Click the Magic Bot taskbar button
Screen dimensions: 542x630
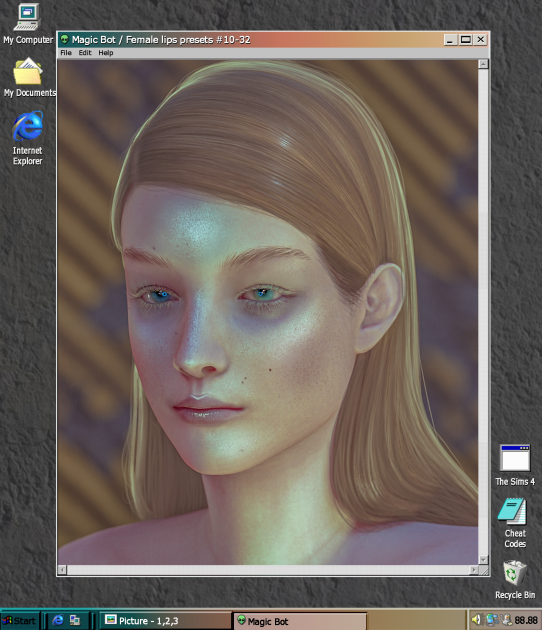(300, 621)
